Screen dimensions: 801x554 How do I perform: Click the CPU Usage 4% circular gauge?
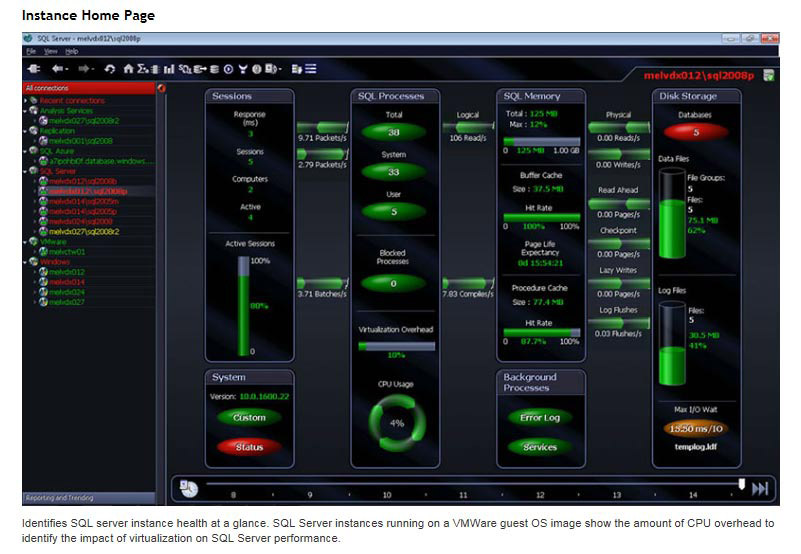(397, 423)
